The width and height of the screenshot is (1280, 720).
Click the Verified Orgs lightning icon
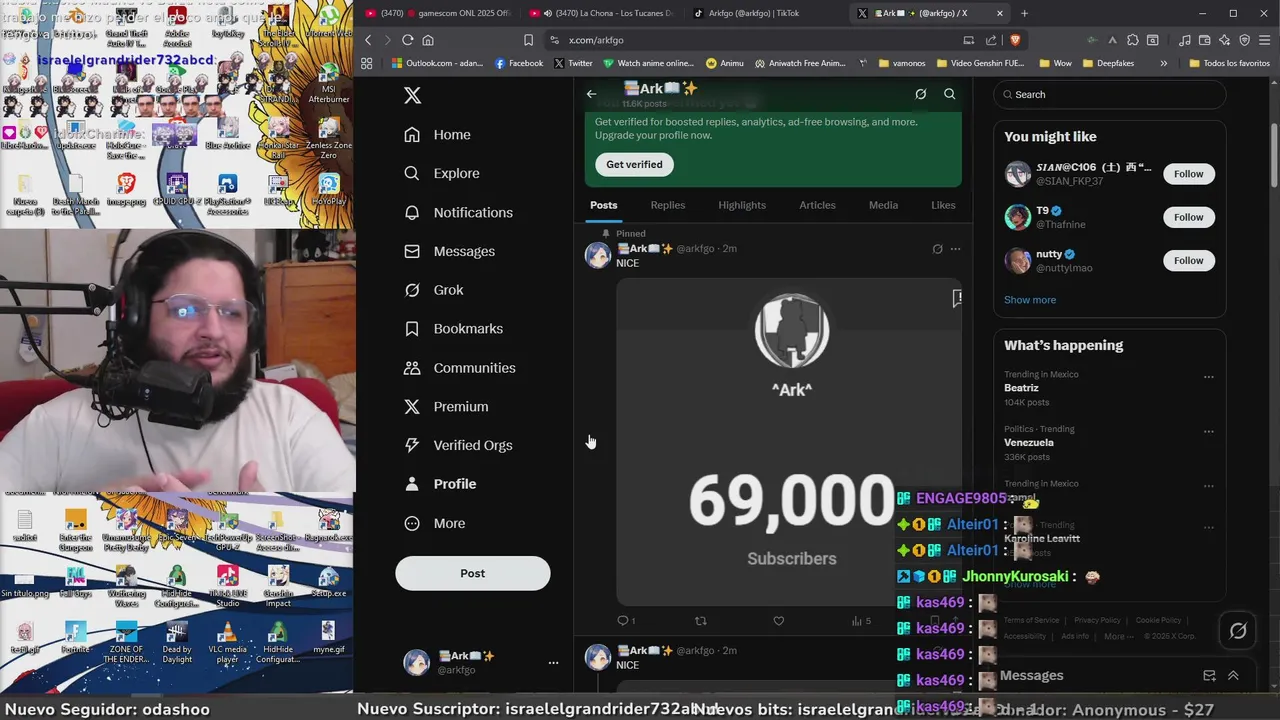[412, 446]
